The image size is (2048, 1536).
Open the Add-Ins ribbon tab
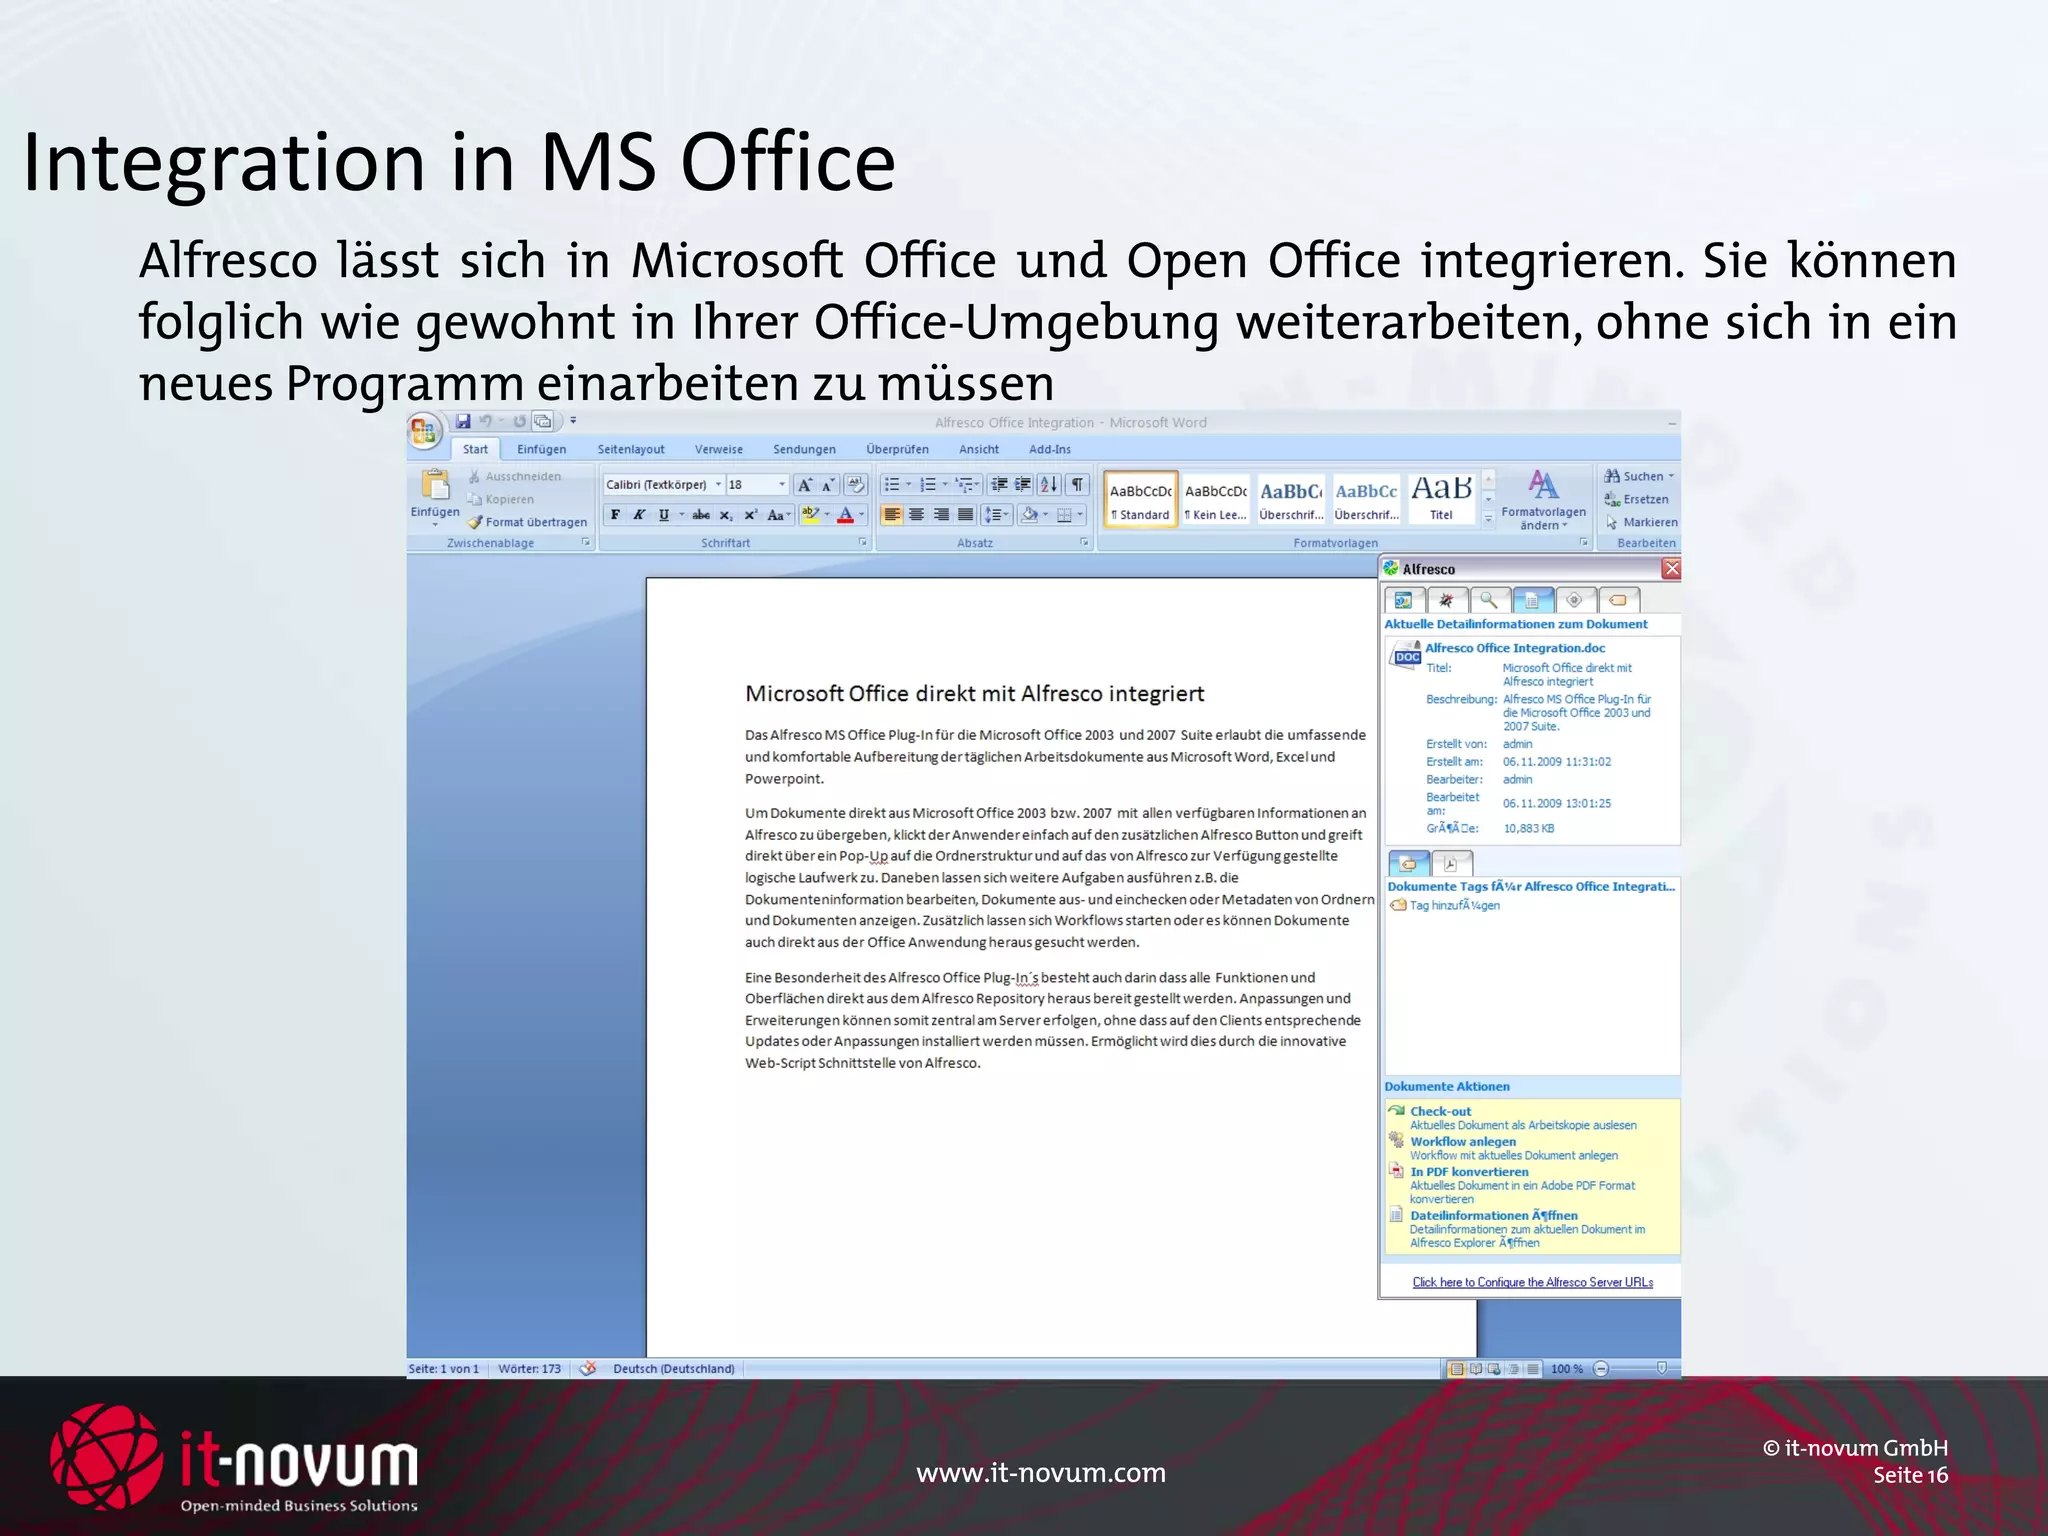[1050, 450]
